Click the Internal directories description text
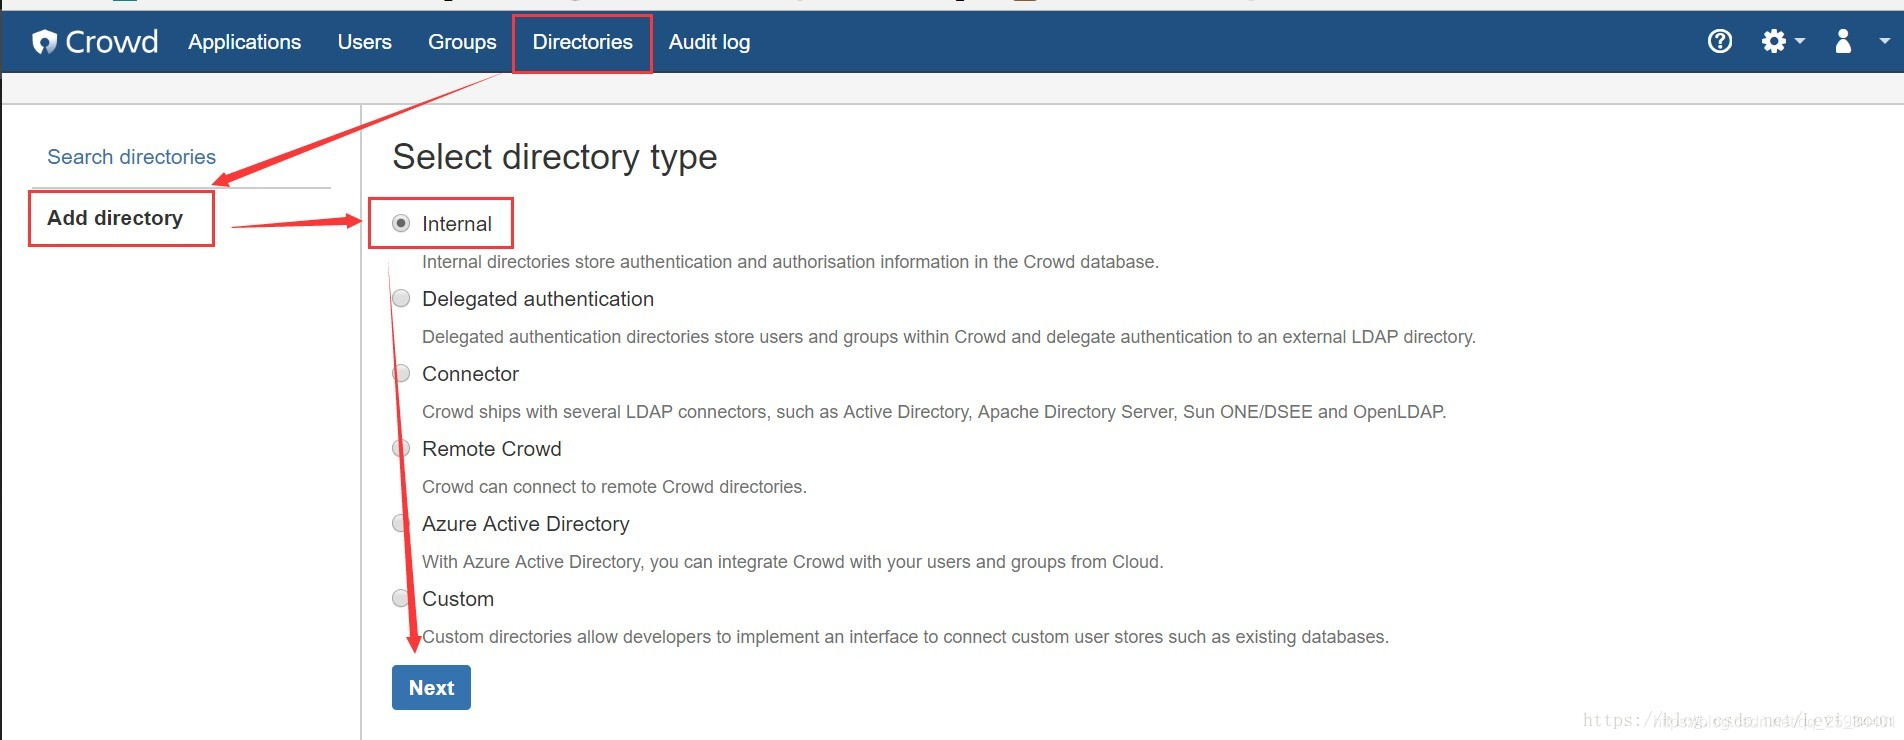This screenshot has height=740, width=1904. 790,262
